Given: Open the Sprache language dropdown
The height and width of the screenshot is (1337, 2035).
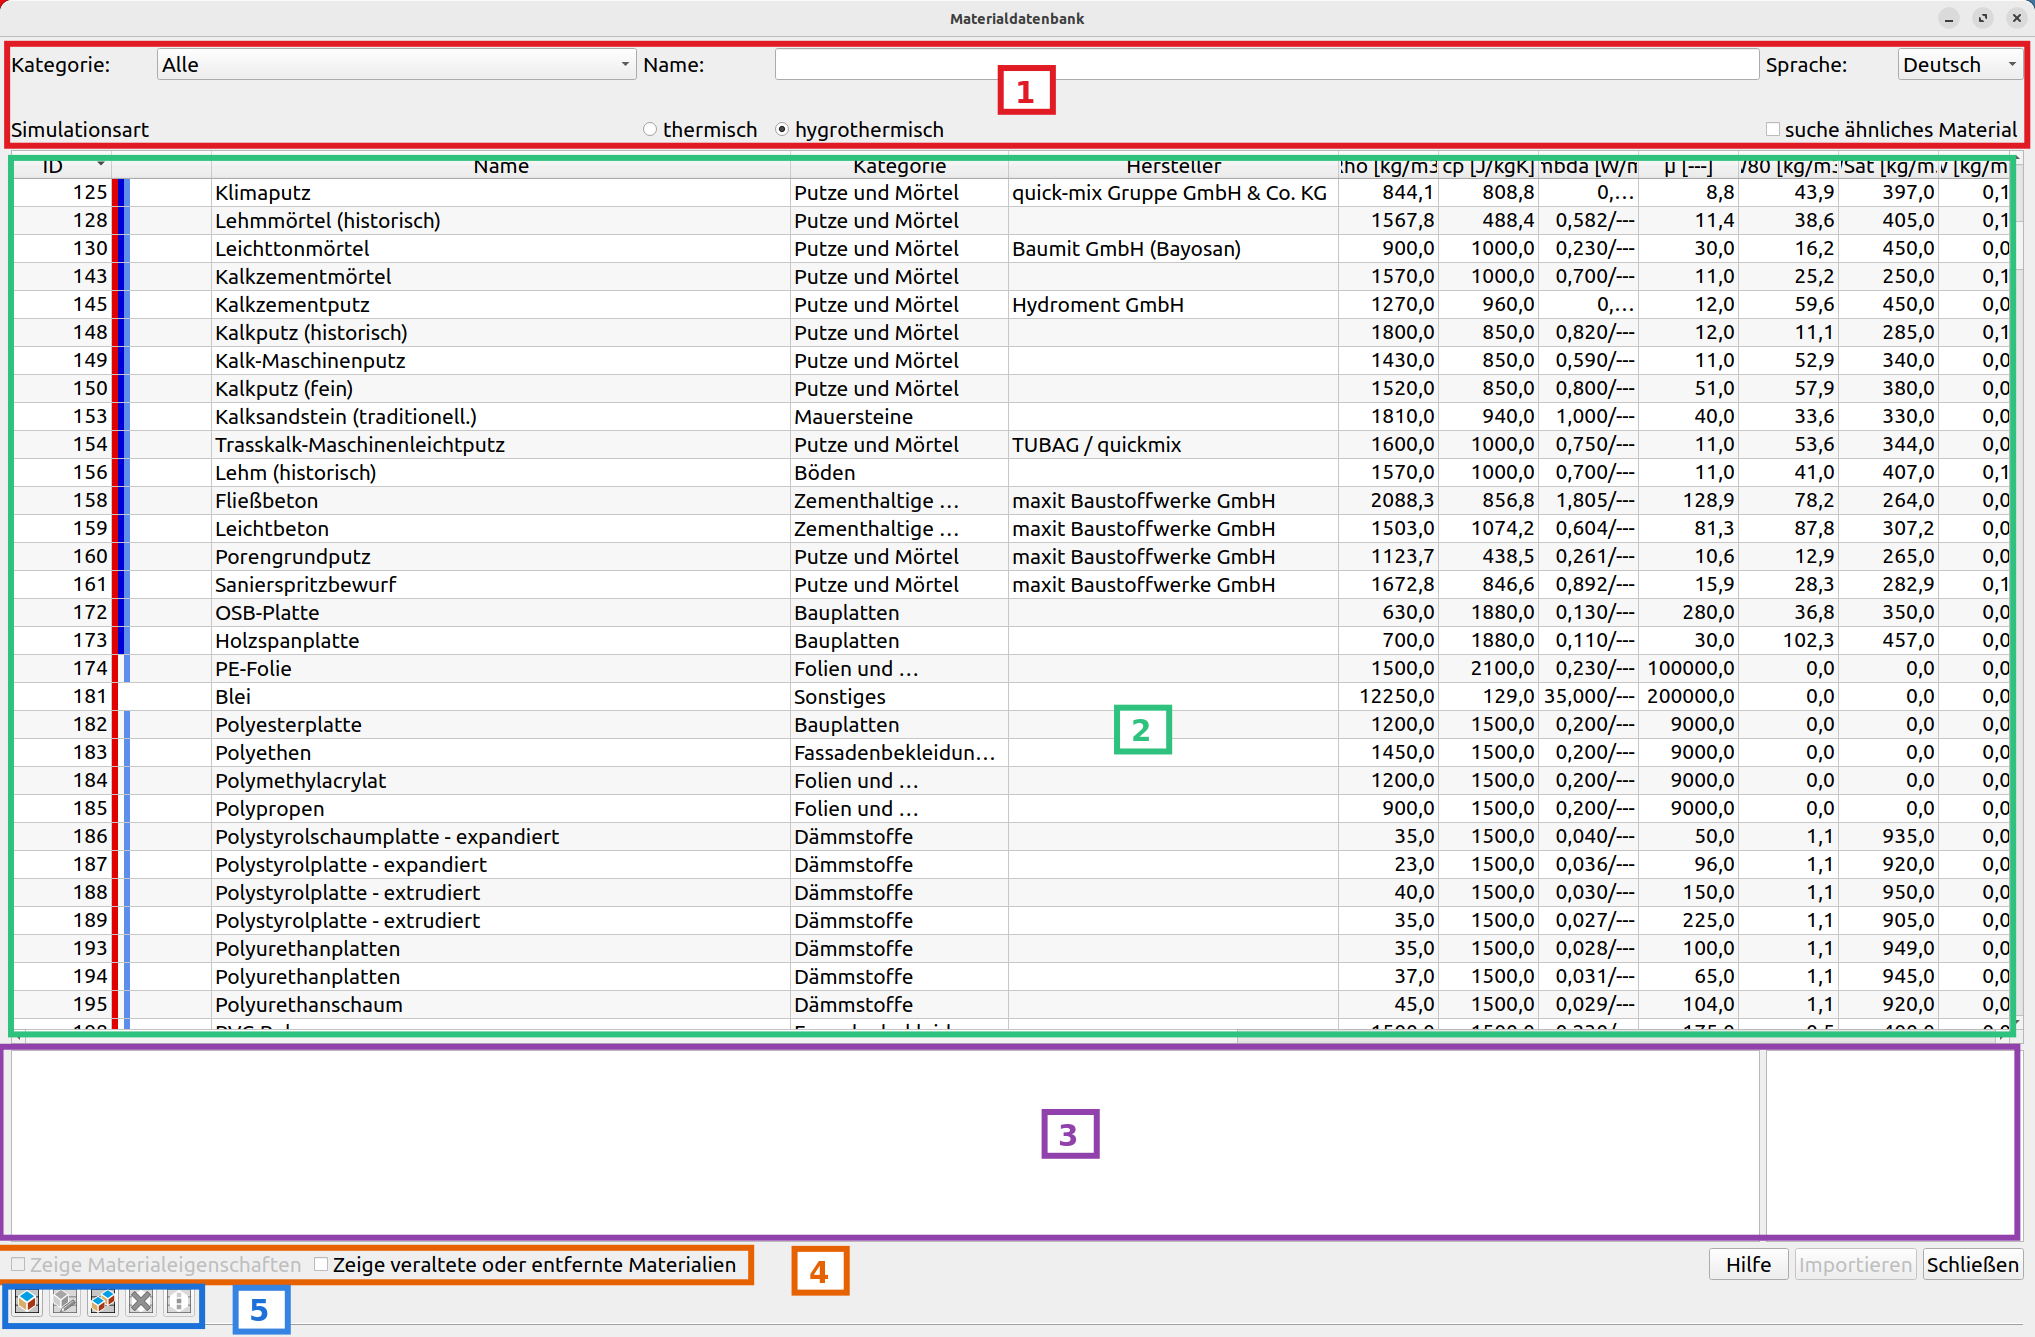Looking at the screenshot, I should (x=1960, y=65).
